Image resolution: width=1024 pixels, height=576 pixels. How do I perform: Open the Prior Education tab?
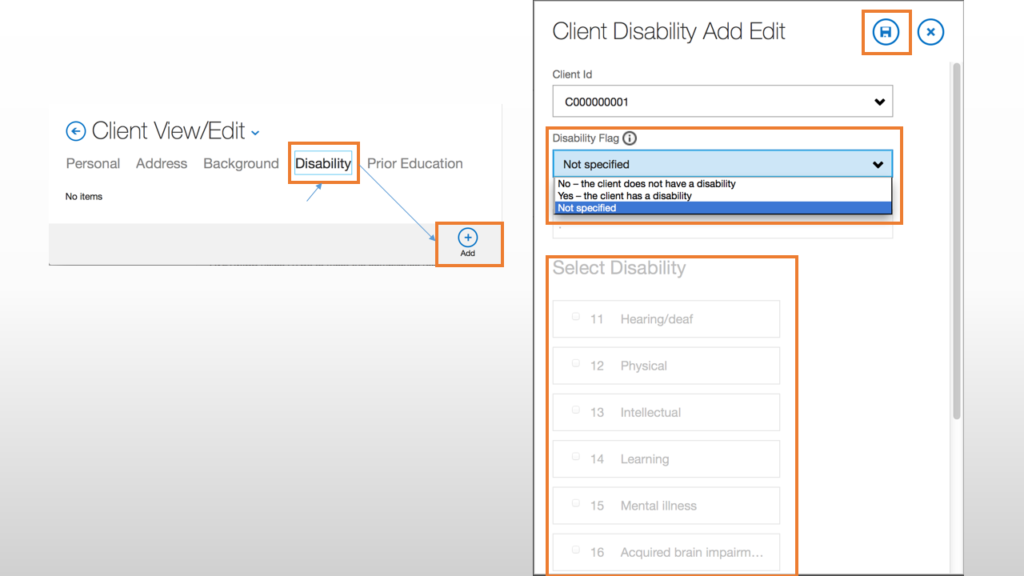click(415, 163)
